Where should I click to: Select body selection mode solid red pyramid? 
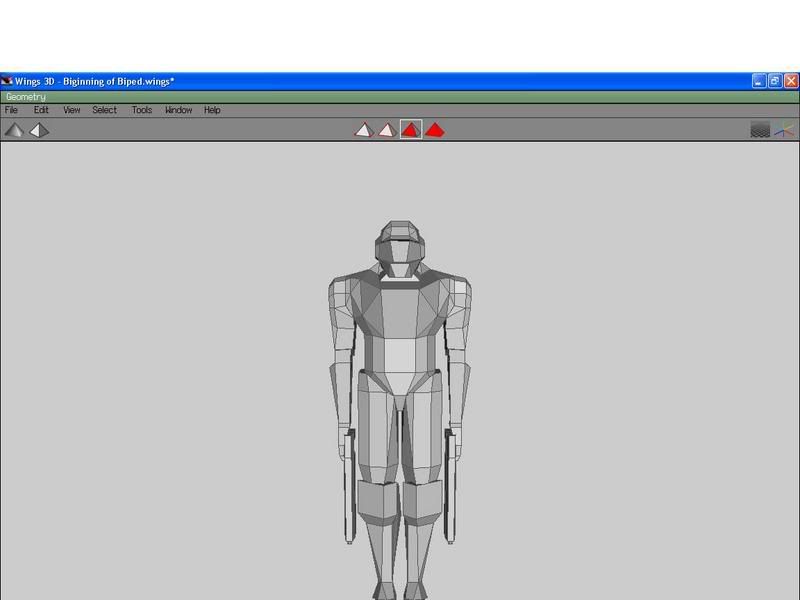435,130
